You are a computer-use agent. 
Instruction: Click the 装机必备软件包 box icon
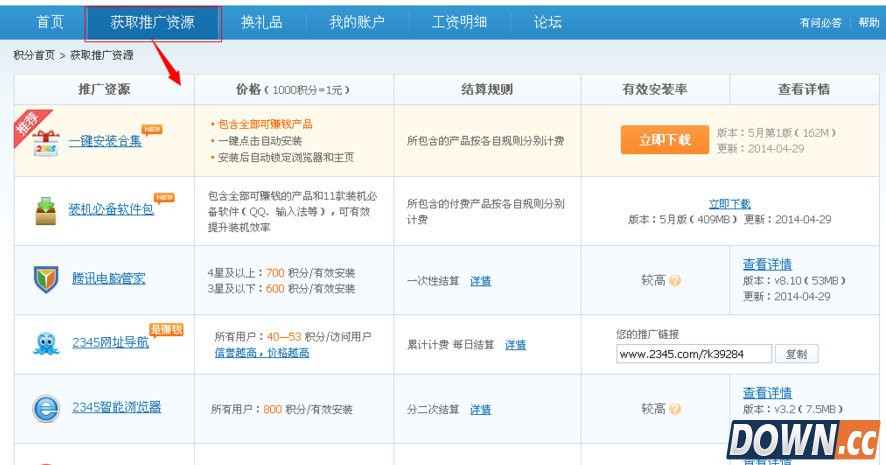[46, 210]
